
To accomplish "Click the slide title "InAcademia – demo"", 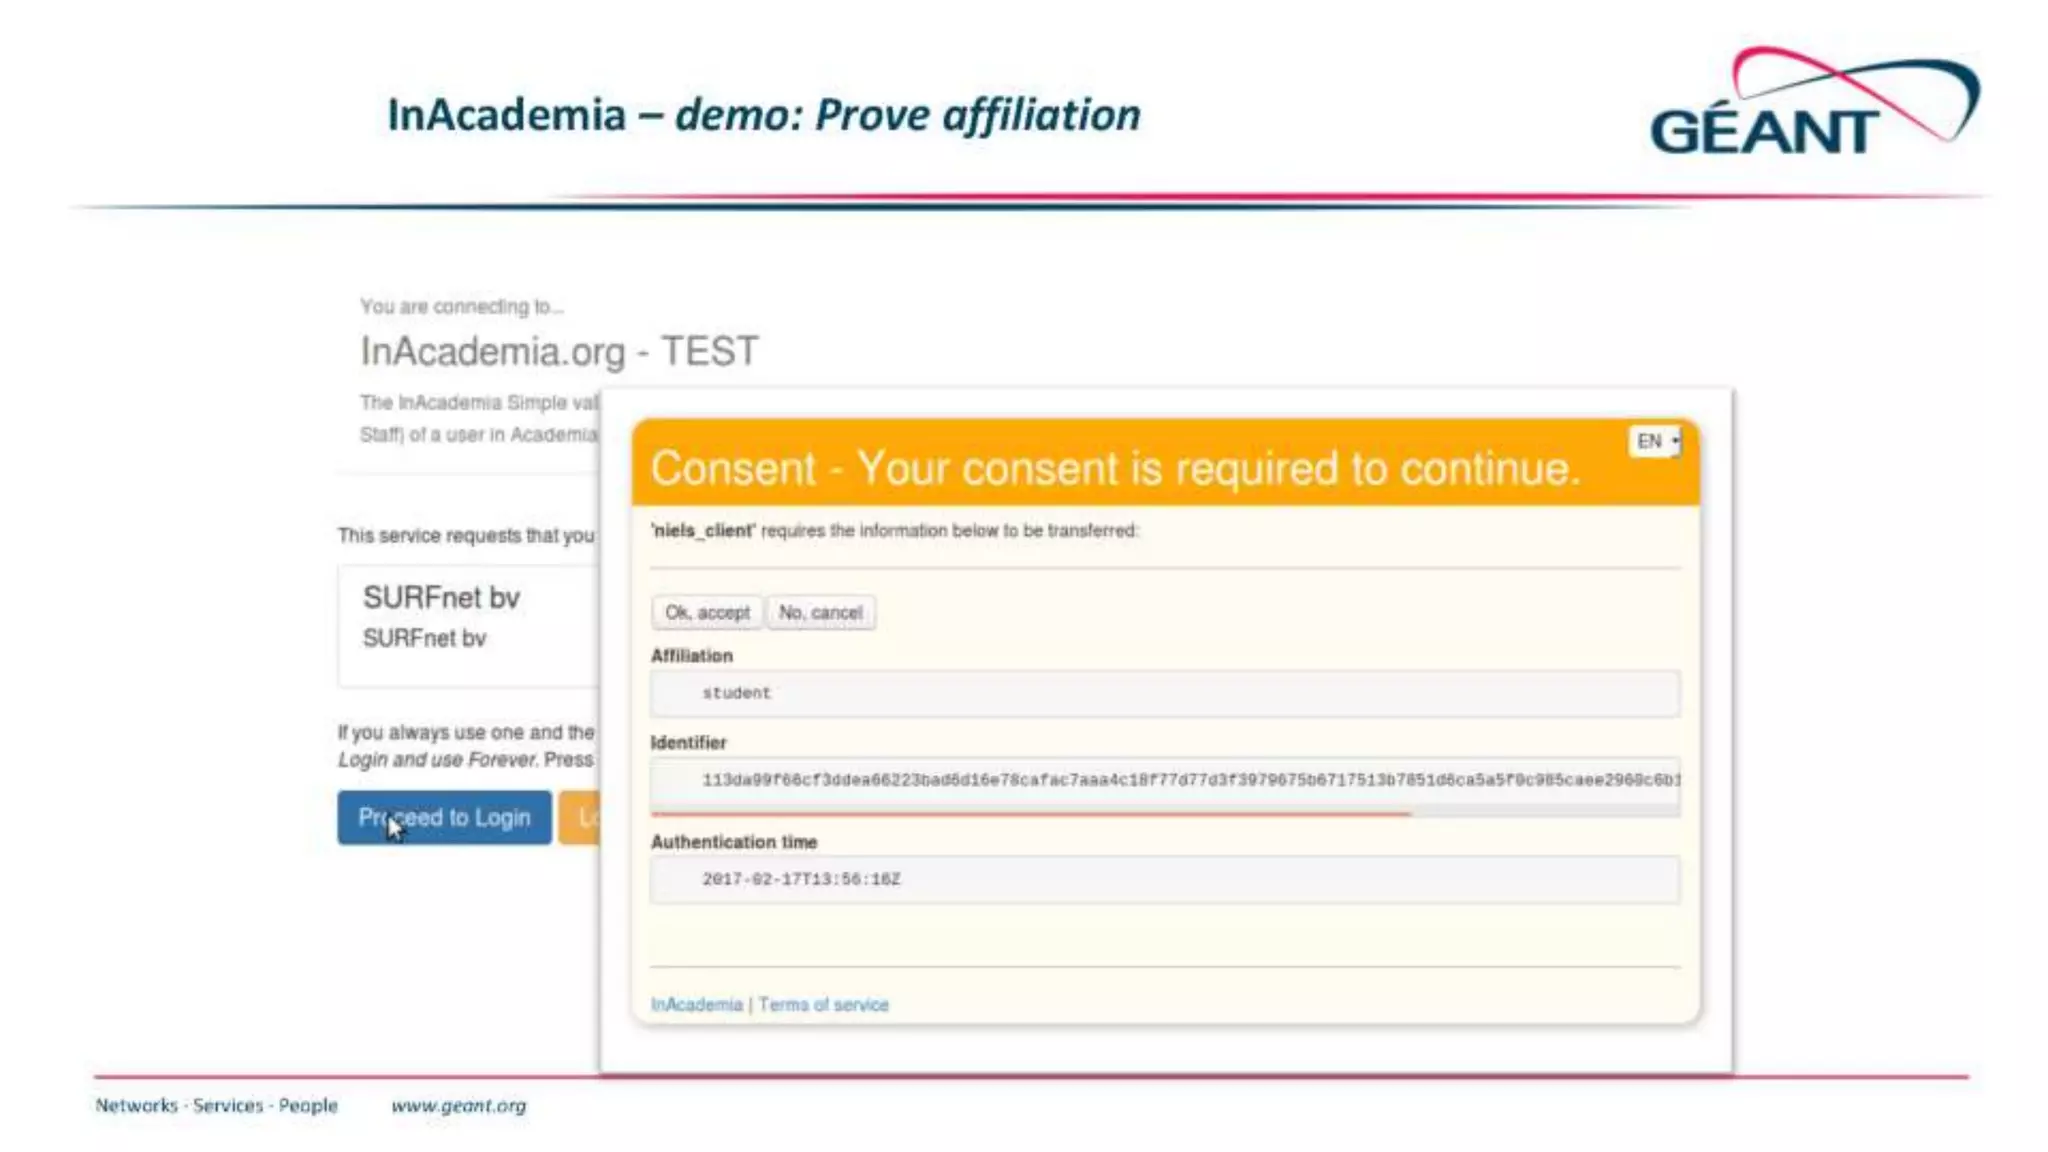I will pos(763,115).
